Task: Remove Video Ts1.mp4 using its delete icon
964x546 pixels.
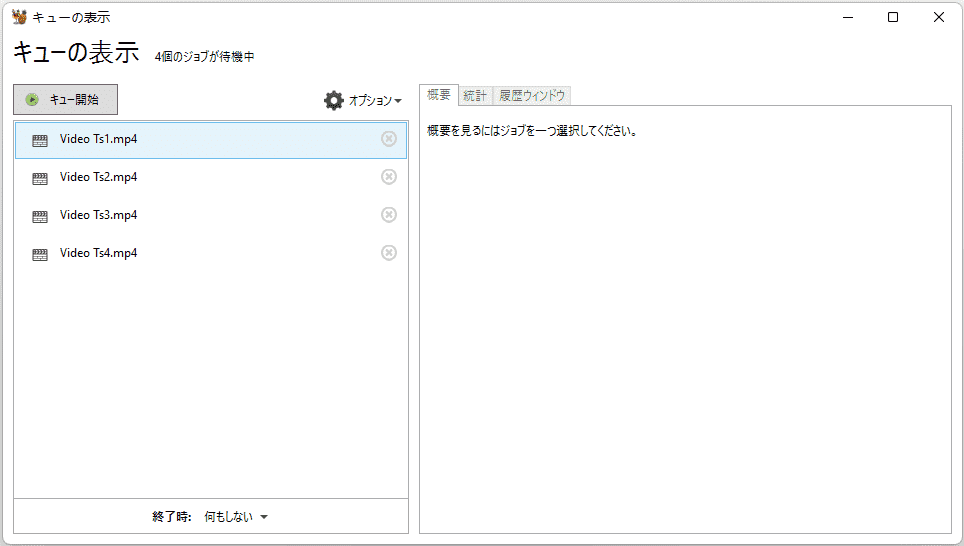Action: pyautogui.click(x=389, y=139)
